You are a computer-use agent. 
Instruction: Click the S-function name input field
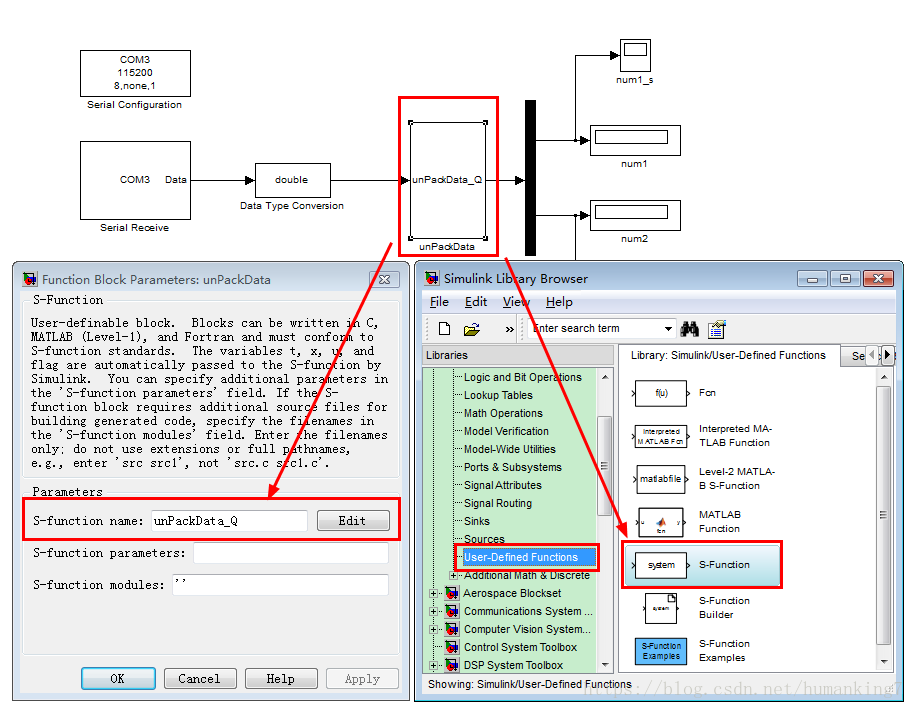click(x=230, y=521)
